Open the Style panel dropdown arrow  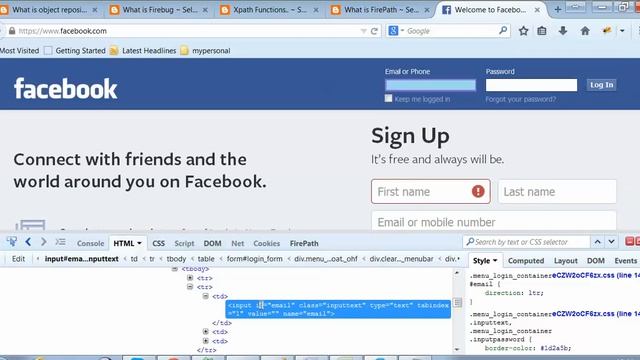pos(495,260)
